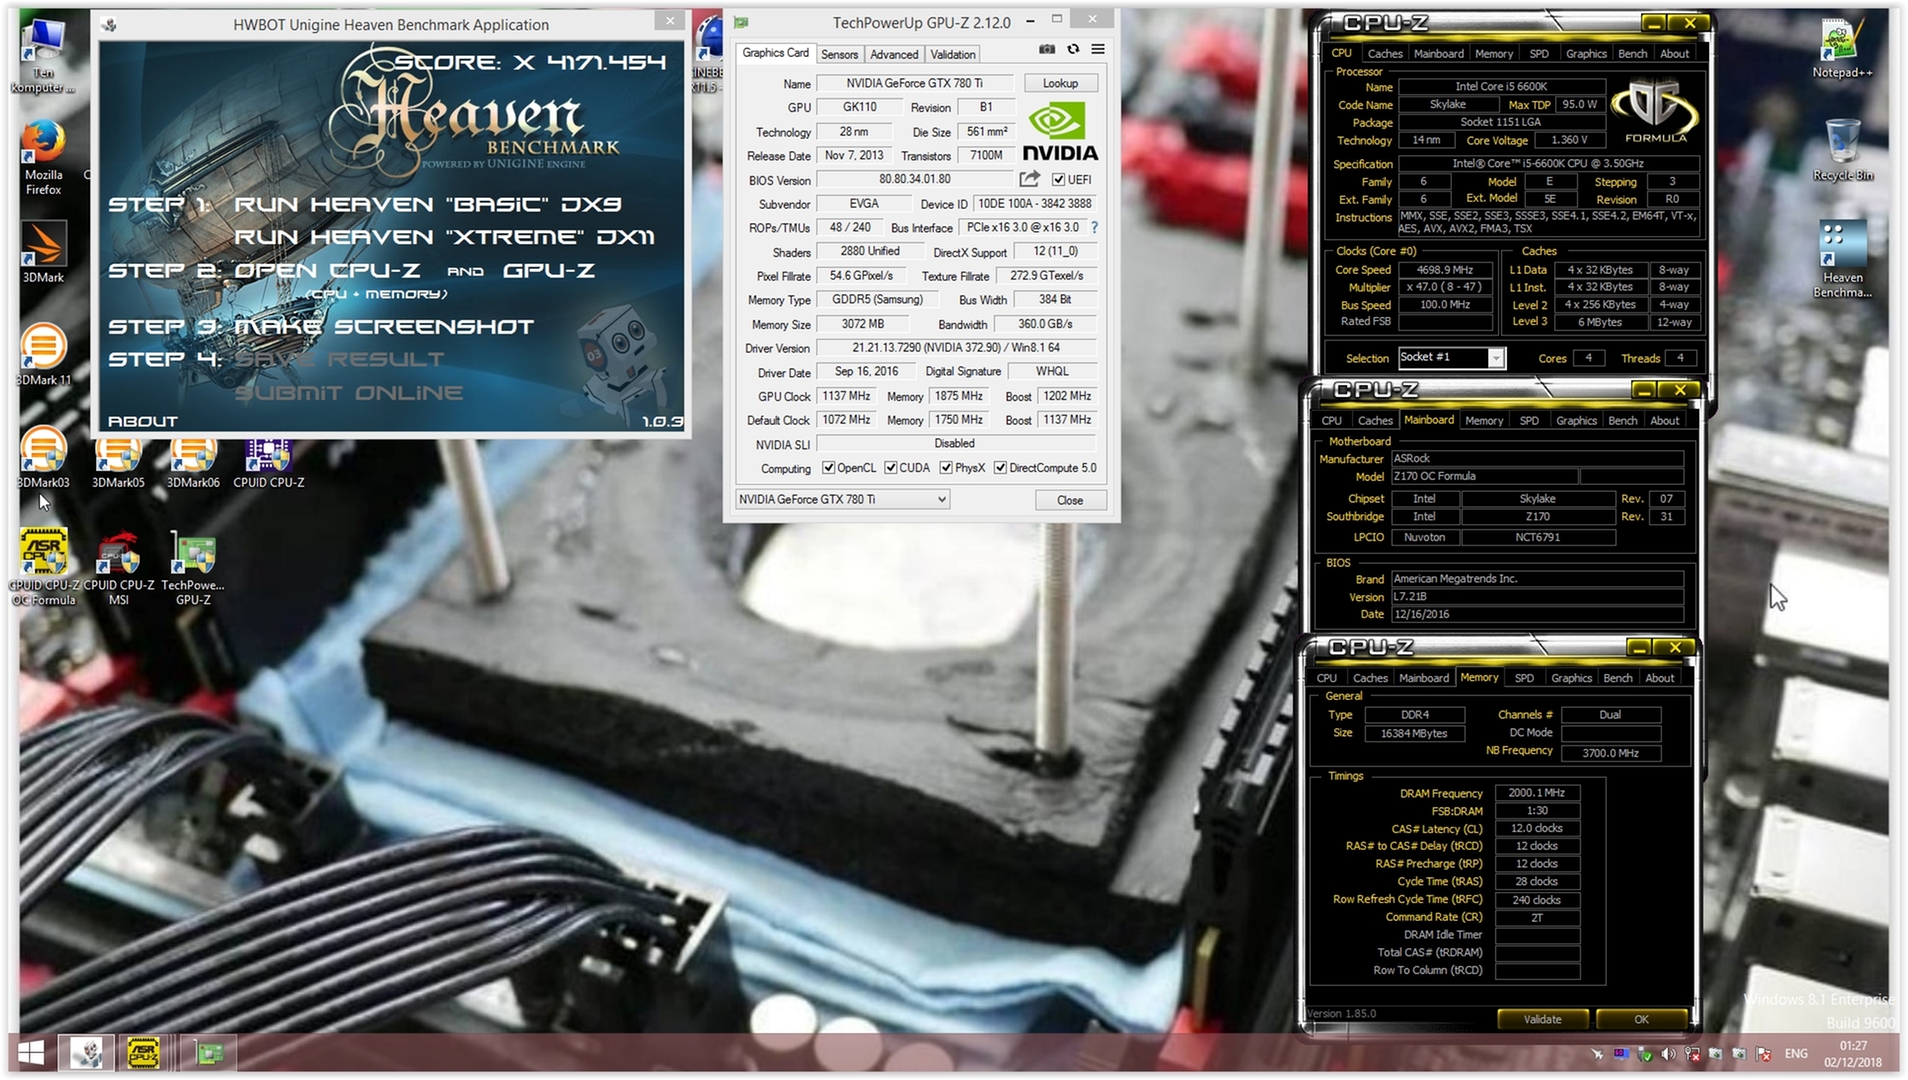This screenshot has width=1908, height=1080.
Task: Select the GPU-Z Graphics Card tab
Action: tap(775, 53)
